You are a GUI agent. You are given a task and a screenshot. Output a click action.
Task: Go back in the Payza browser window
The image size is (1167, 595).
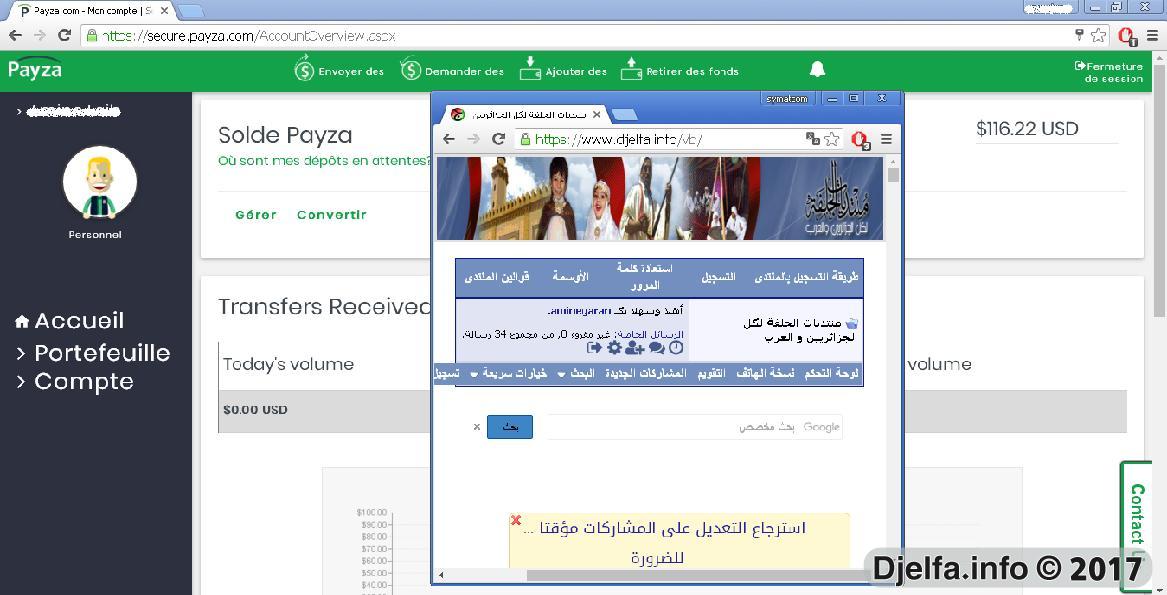point(16,35)
